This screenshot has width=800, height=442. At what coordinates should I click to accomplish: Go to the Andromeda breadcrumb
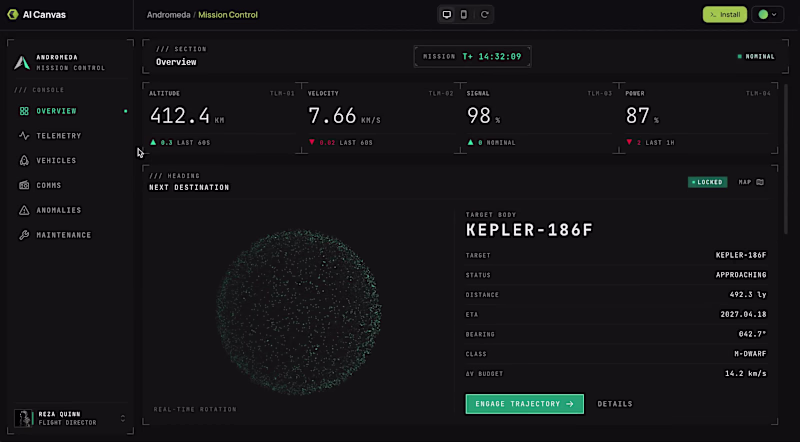pos(168,15)
